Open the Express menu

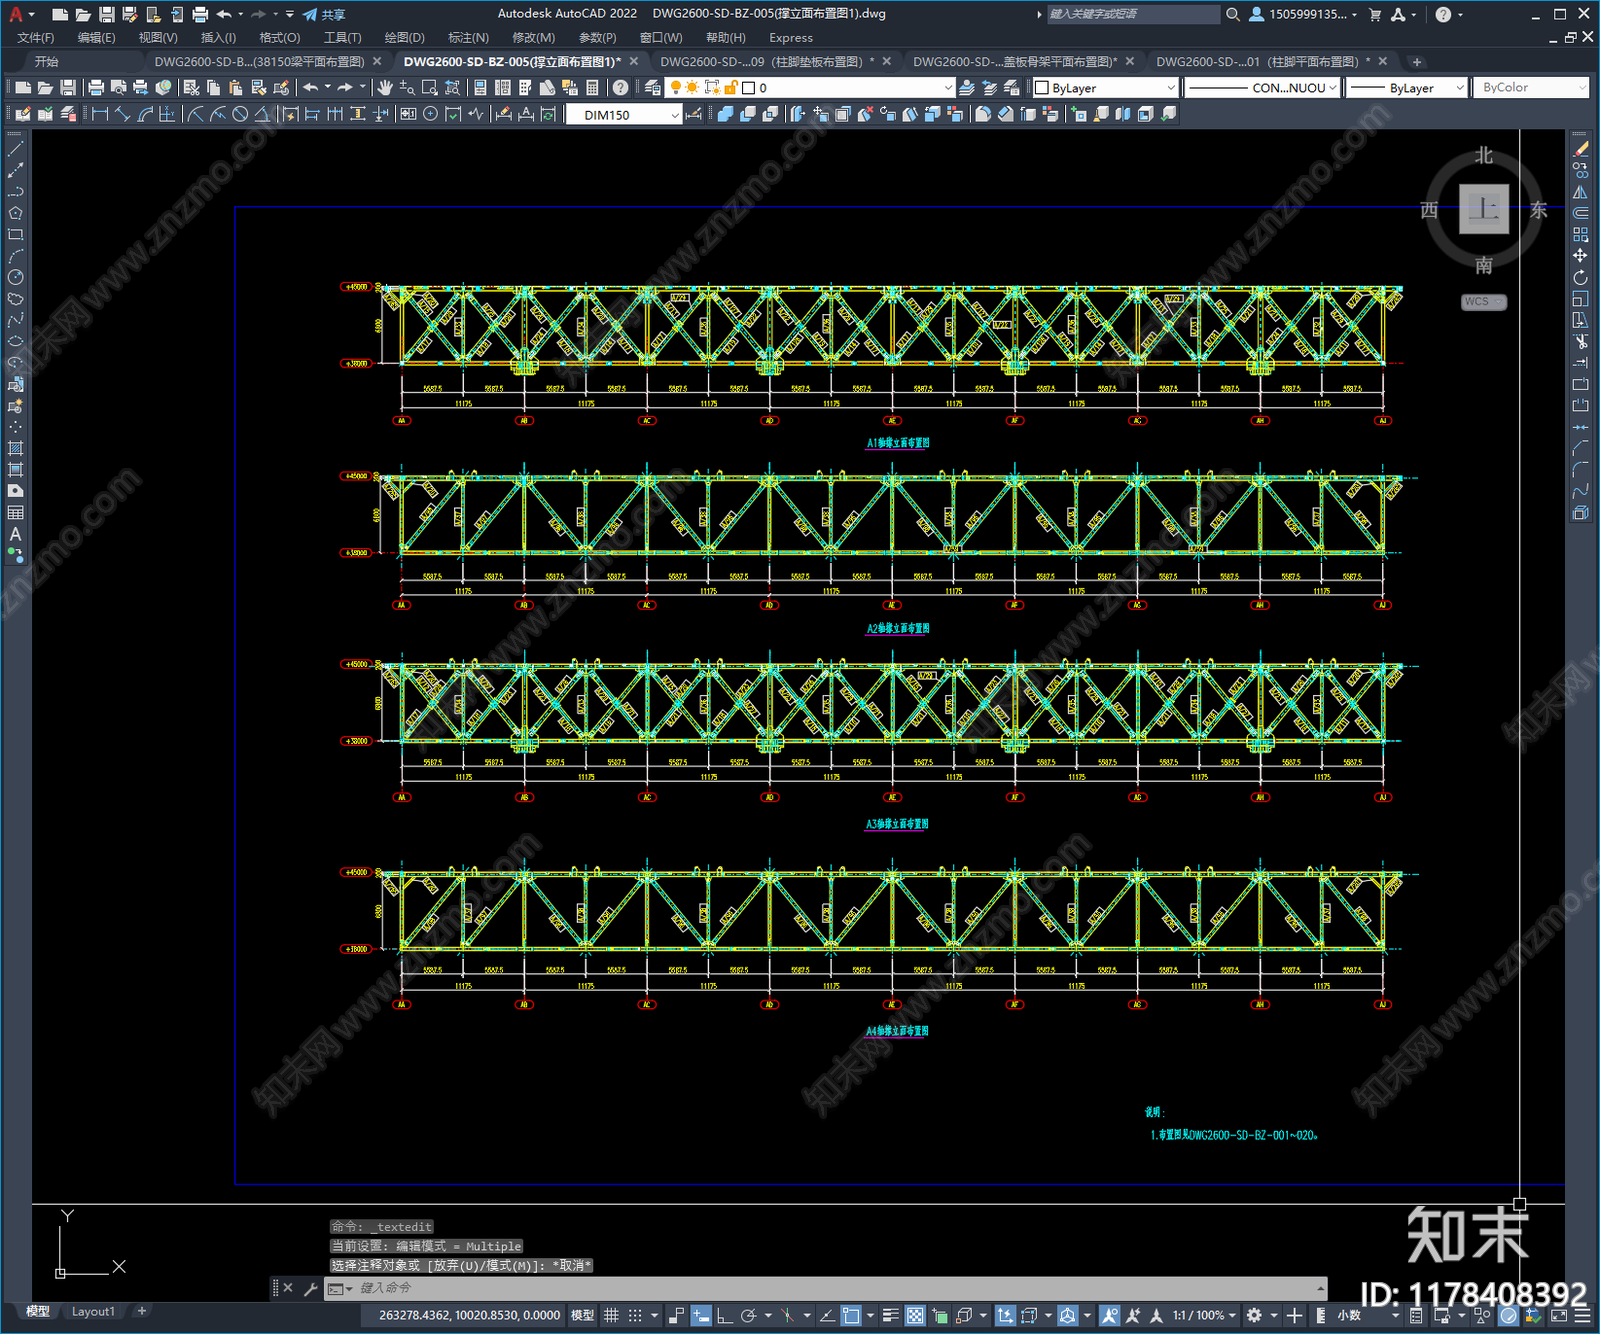click(x=791, y=38)
